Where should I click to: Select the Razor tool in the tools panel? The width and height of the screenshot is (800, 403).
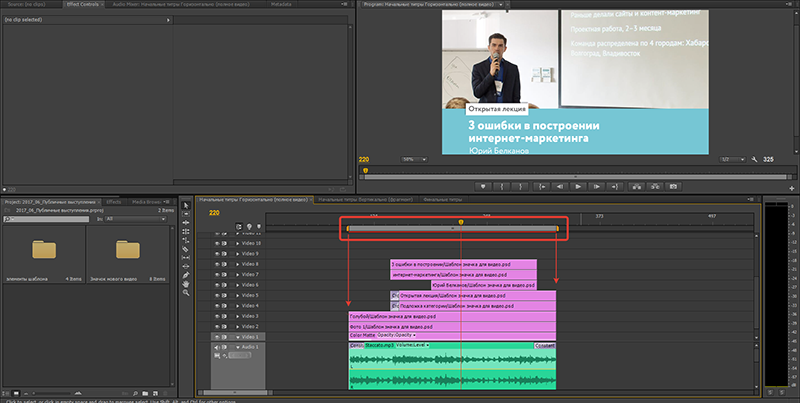click(186, 249)
